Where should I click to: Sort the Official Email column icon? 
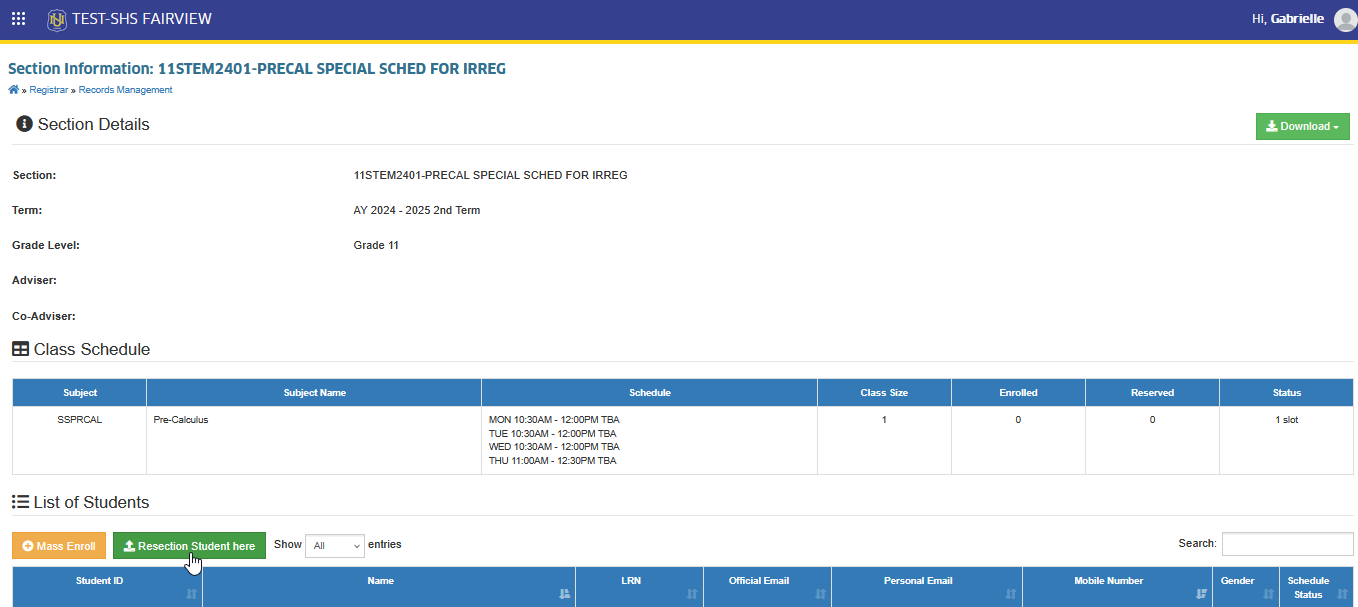[x=820, y=594]
